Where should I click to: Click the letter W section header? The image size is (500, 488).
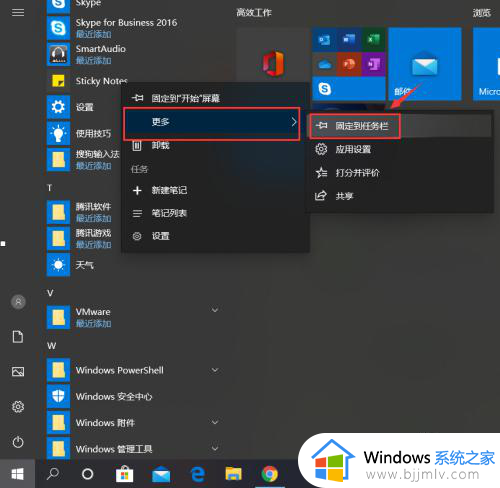tap(51, 346)
